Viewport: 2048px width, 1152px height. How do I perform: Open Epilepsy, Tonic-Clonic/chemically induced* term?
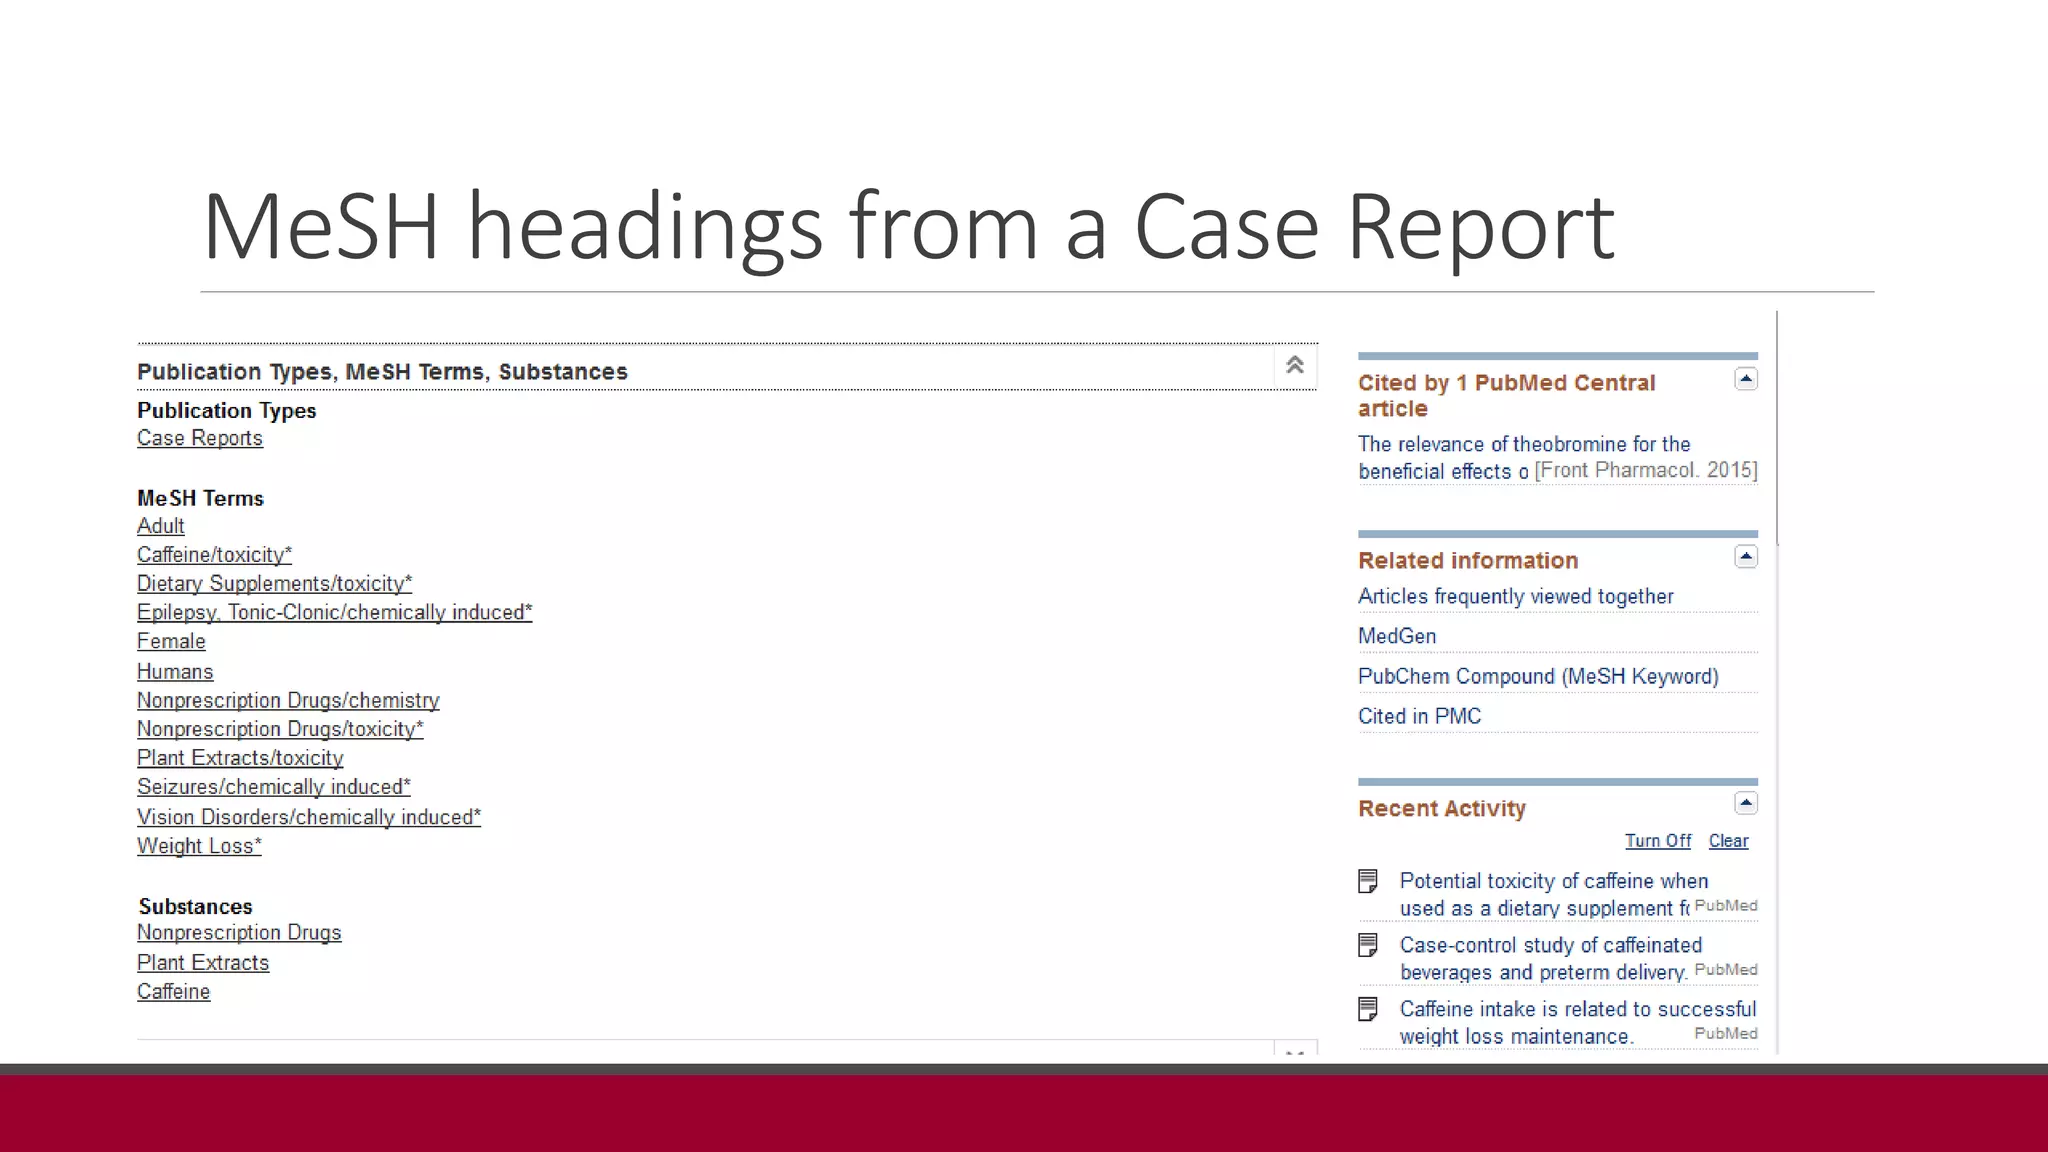[x=335, y=613]
